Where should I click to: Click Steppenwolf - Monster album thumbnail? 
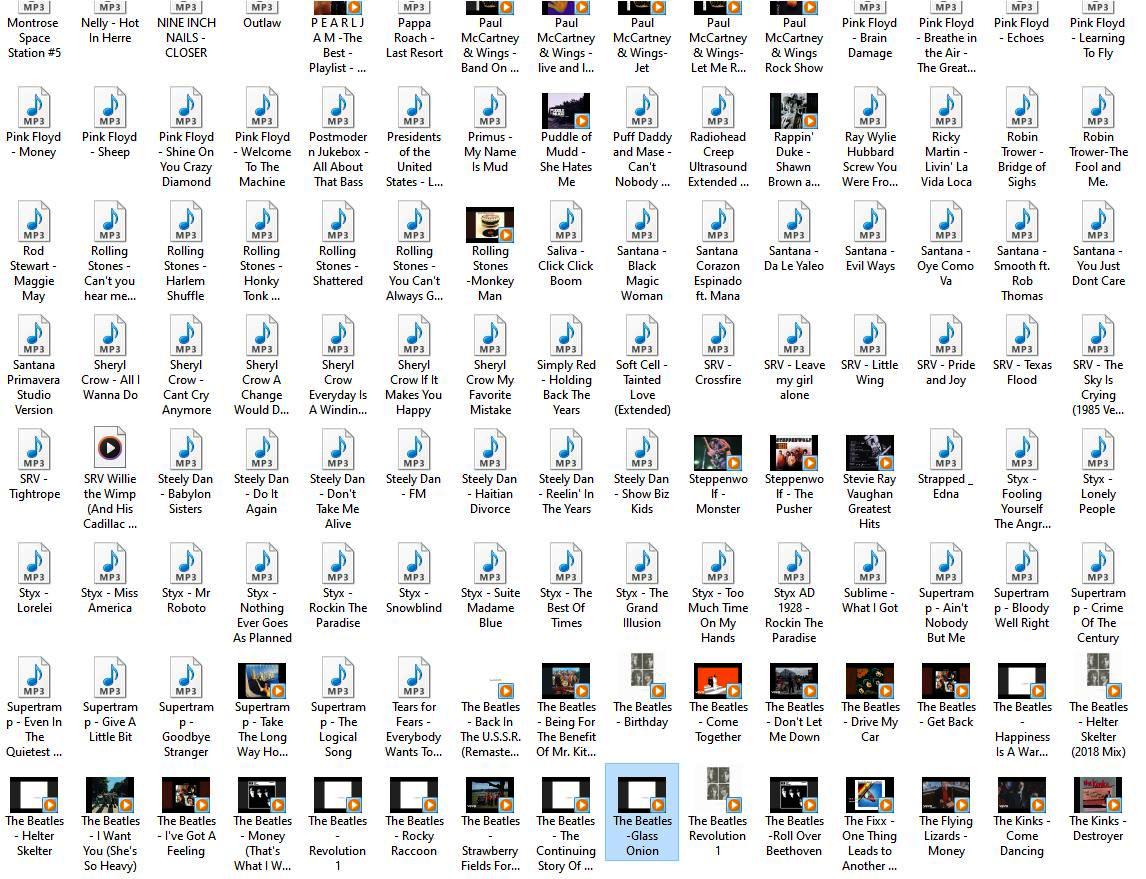[718, 452]
